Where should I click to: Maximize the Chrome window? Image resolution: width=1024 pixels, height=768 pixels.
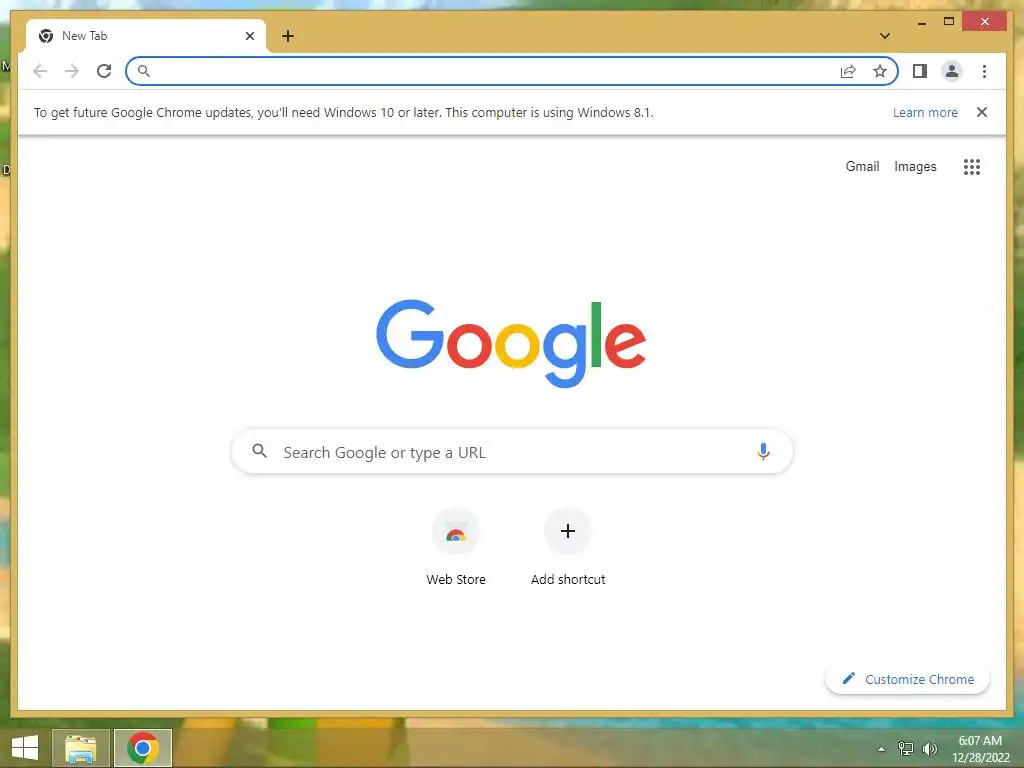(x=949, y=22)
